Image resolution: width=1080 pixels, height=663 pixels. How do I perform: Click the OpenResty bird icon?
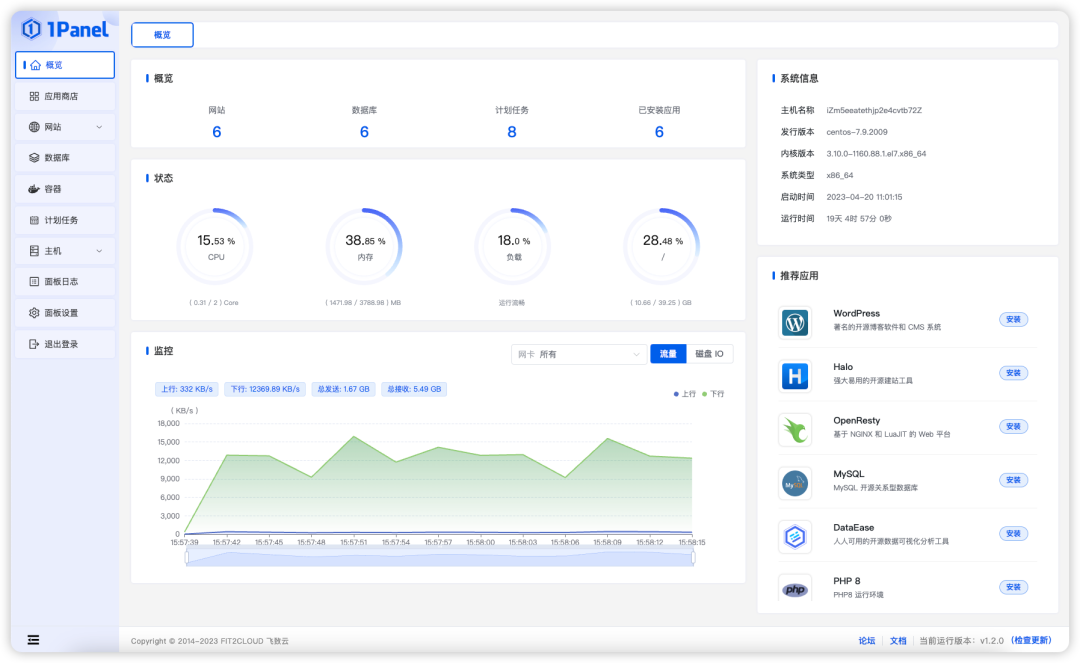tap(795, 430)
